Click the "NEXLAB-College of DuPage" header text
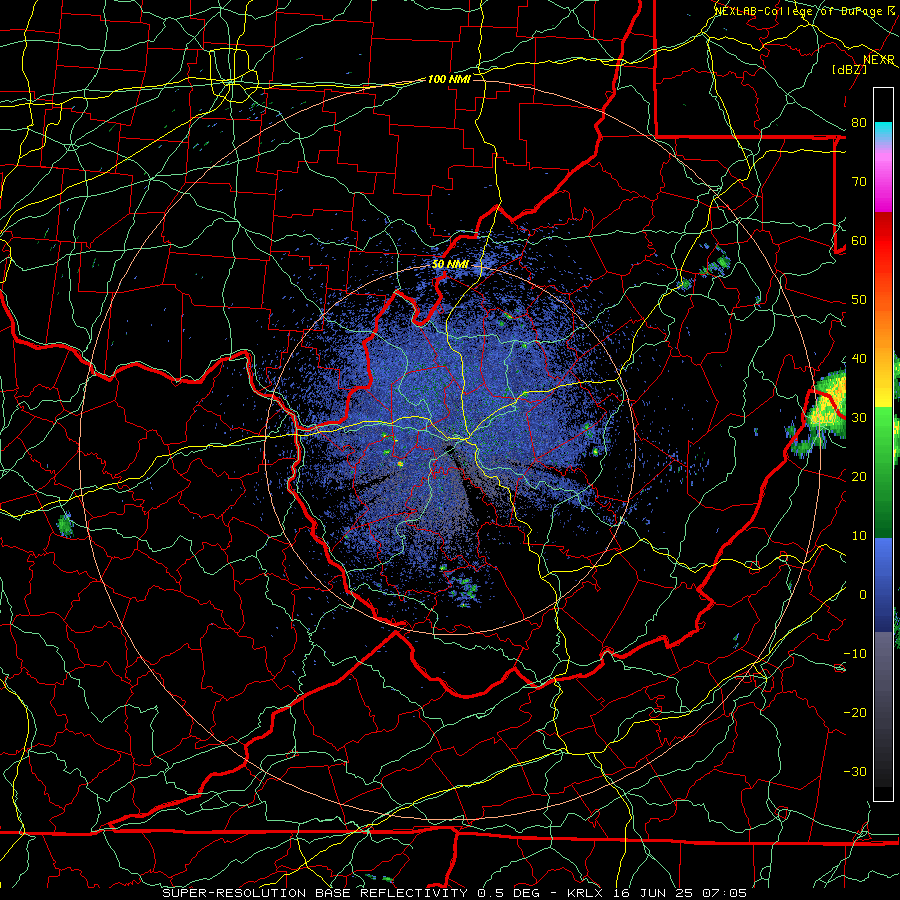Screen dimensions: 900x900 click(800, 11)
